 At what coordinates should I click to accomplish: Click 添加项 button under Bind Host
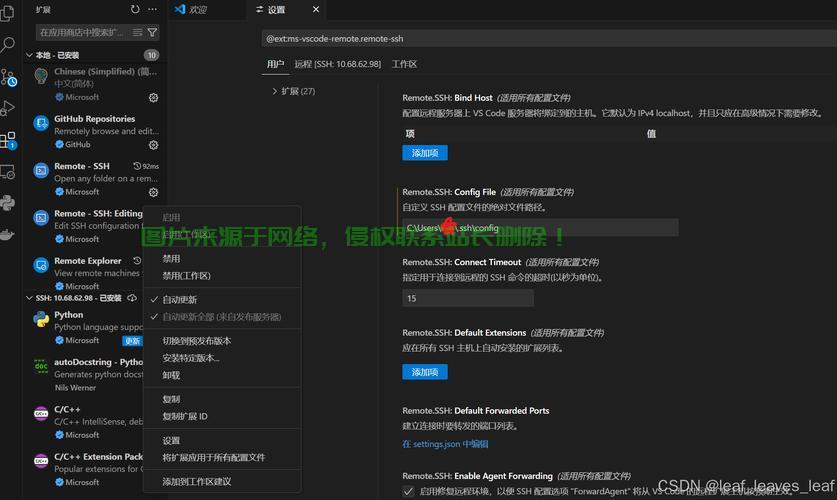[x=425, y=153]
